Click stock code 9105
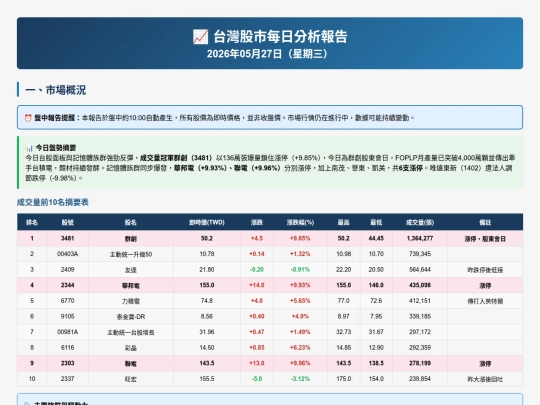This screenshot has height=405, width=540. [x=68, y=316]
